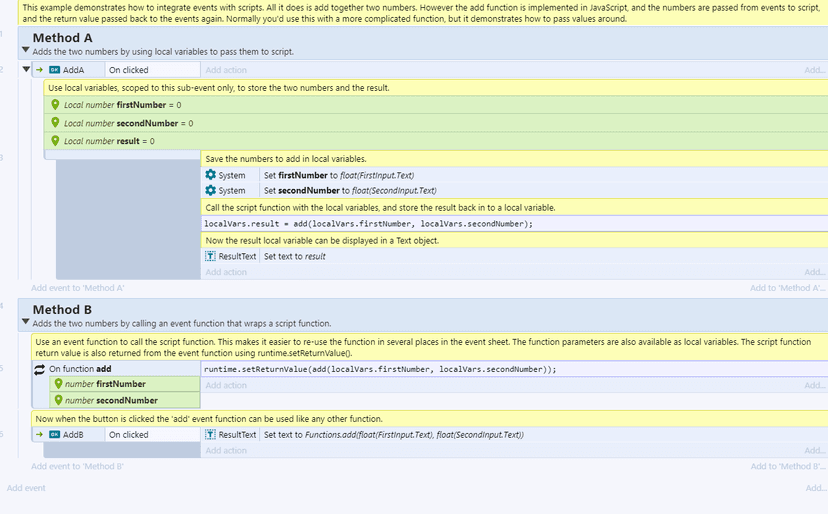Click the AddA button object icon
828x514 pixels.
point(54,70)
